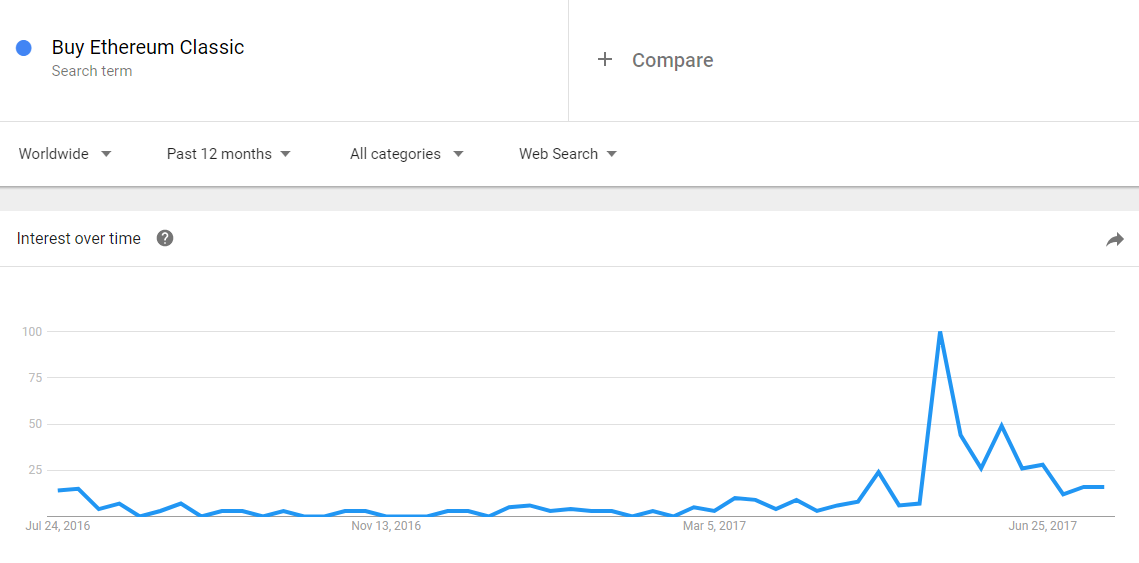Click the arrow next to All categories
Viewport: 1139px width, 563px height.
click(x=458, y=154)
